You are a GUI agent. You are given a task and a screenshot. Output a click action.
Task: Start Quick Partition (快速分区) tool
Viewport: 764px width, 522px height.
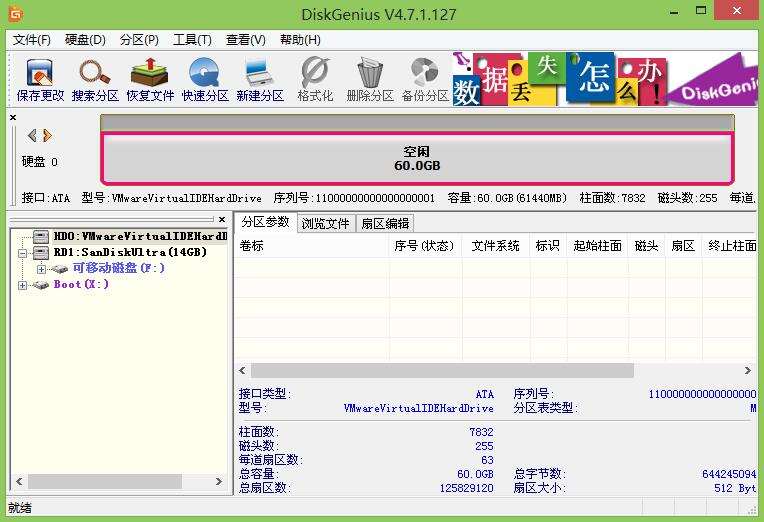[x=205, y=79]
